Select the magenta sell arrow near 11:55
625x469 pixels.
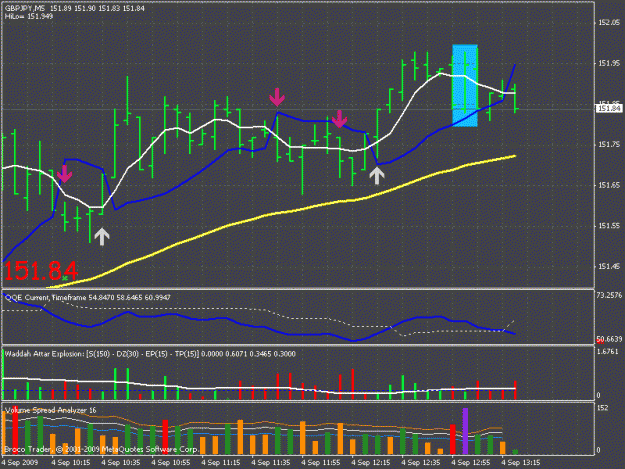click(x=339, y=119)
